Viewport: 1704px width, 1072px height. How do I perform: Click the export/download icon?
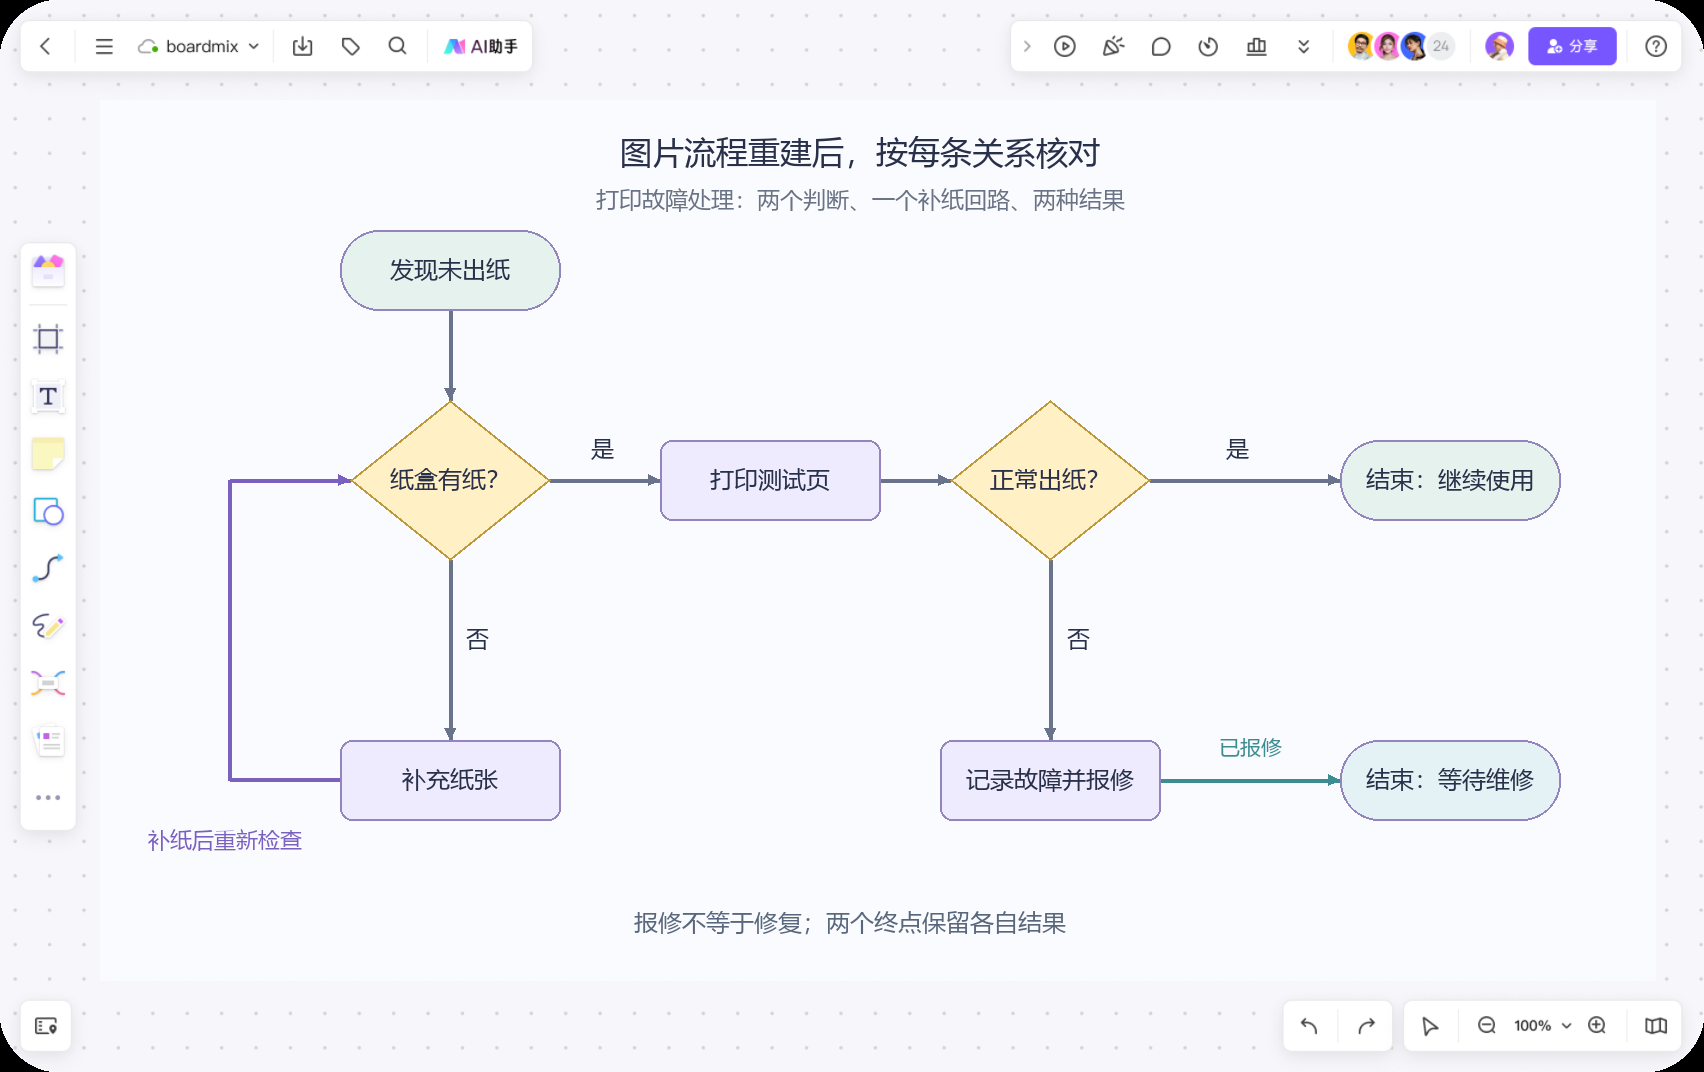click(x=303, y=46)
